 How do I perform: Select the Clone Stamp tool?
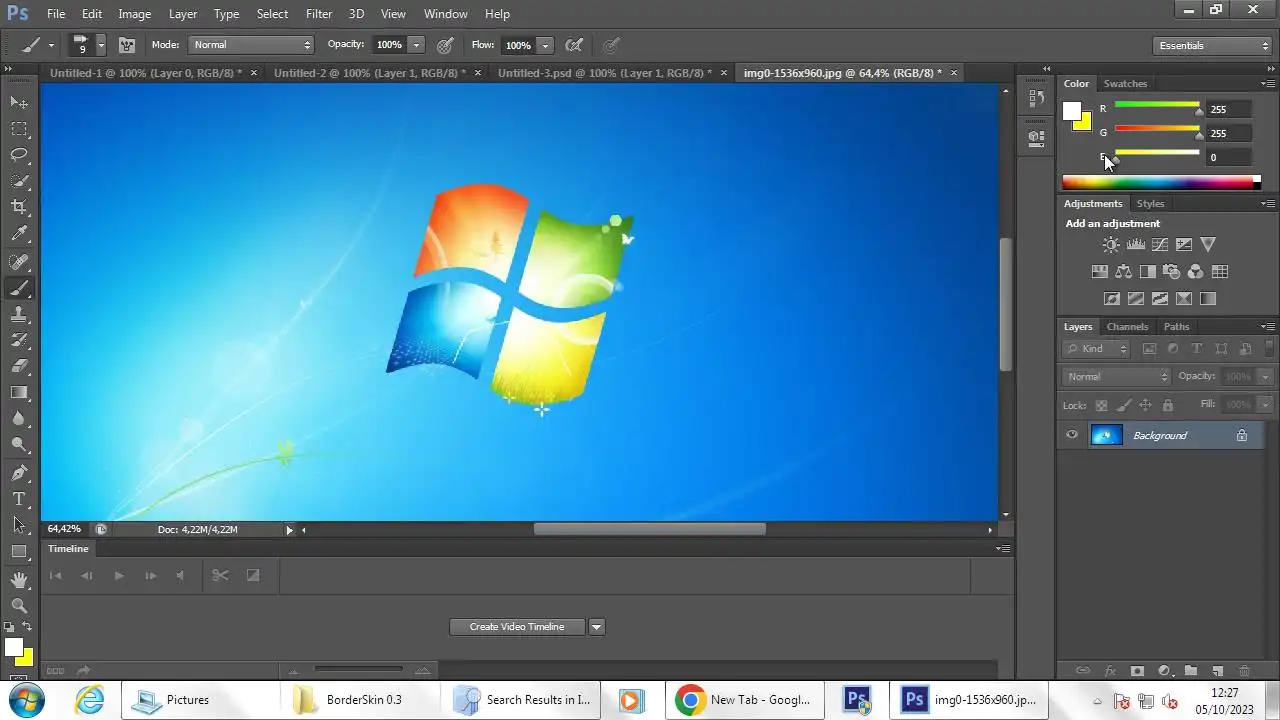pyautogui.click(x=19, y=314)
